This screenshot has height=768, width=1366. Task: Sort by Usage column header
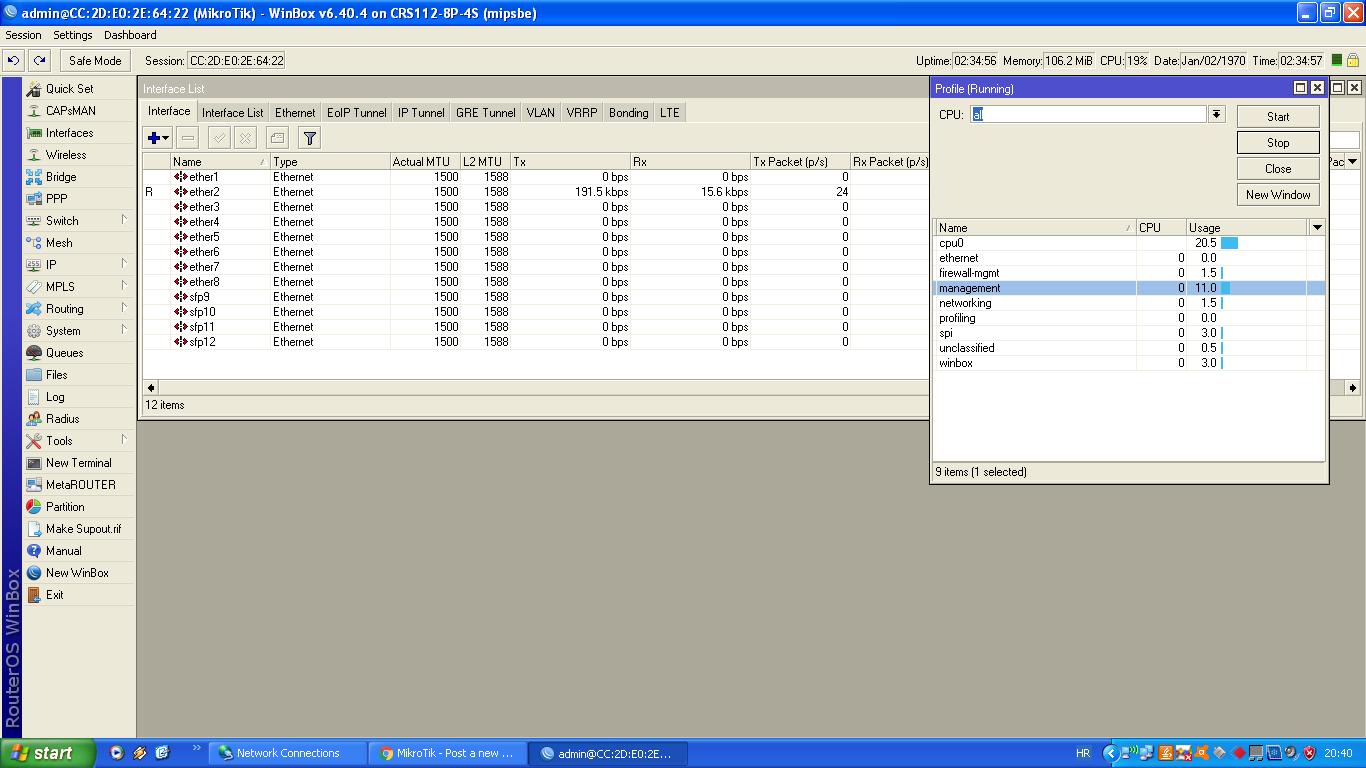tap(1247, 227)
